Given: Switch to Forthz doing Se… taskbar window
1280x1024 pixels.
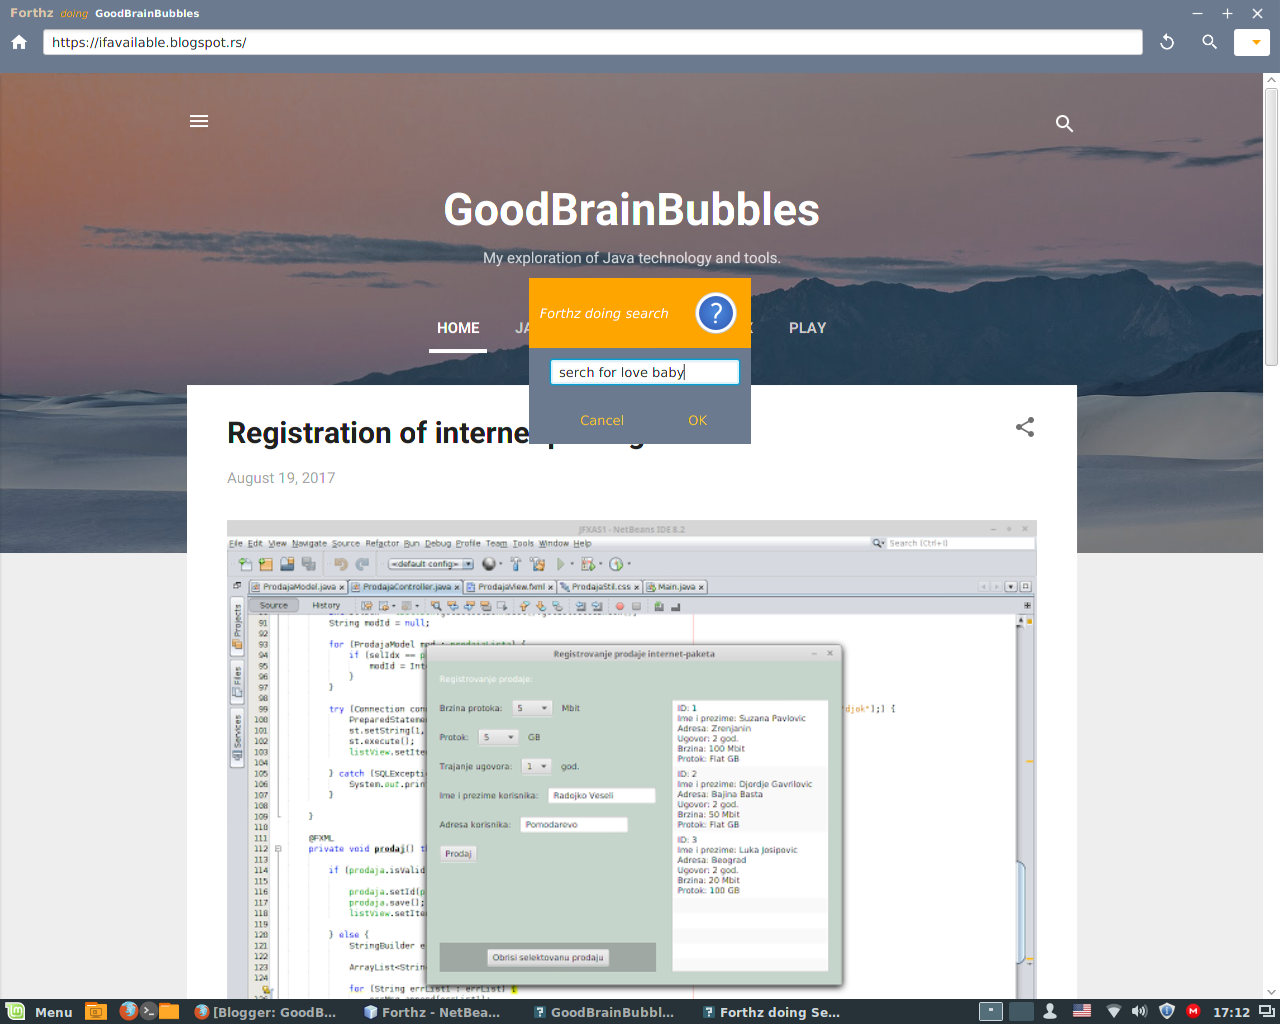Looking at the screenshot, I should pos(771,1012).
